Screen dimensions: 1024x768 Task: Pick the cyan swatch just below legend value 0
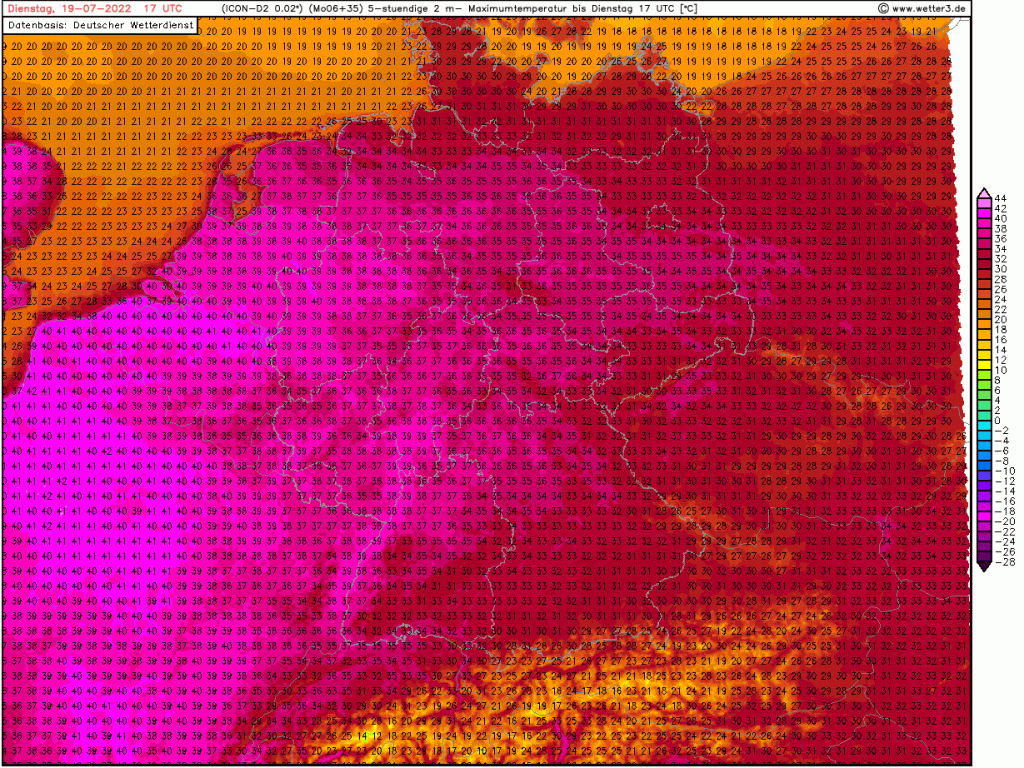982,427
